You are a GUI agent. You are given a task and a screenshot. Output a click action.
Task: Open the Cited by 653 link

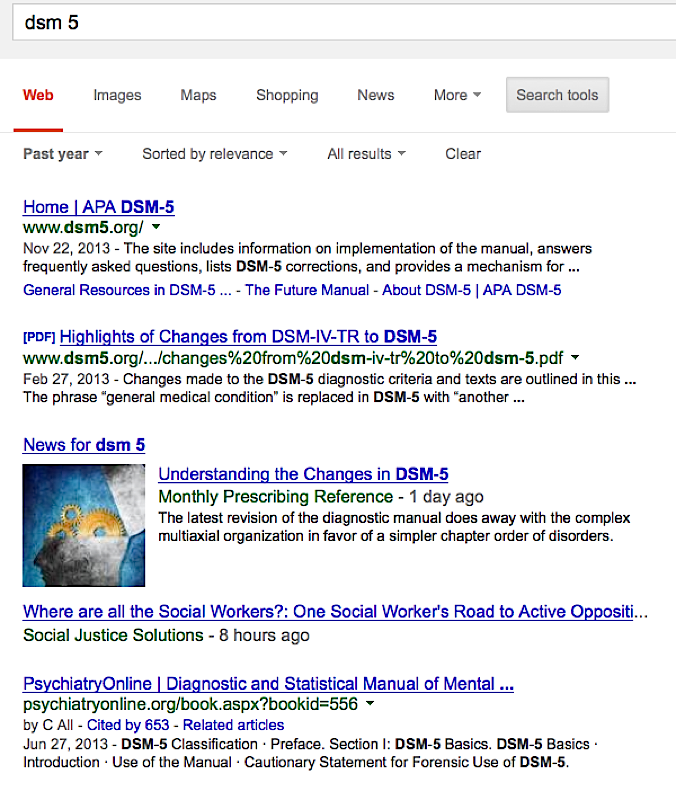click(x=128, y=725)
